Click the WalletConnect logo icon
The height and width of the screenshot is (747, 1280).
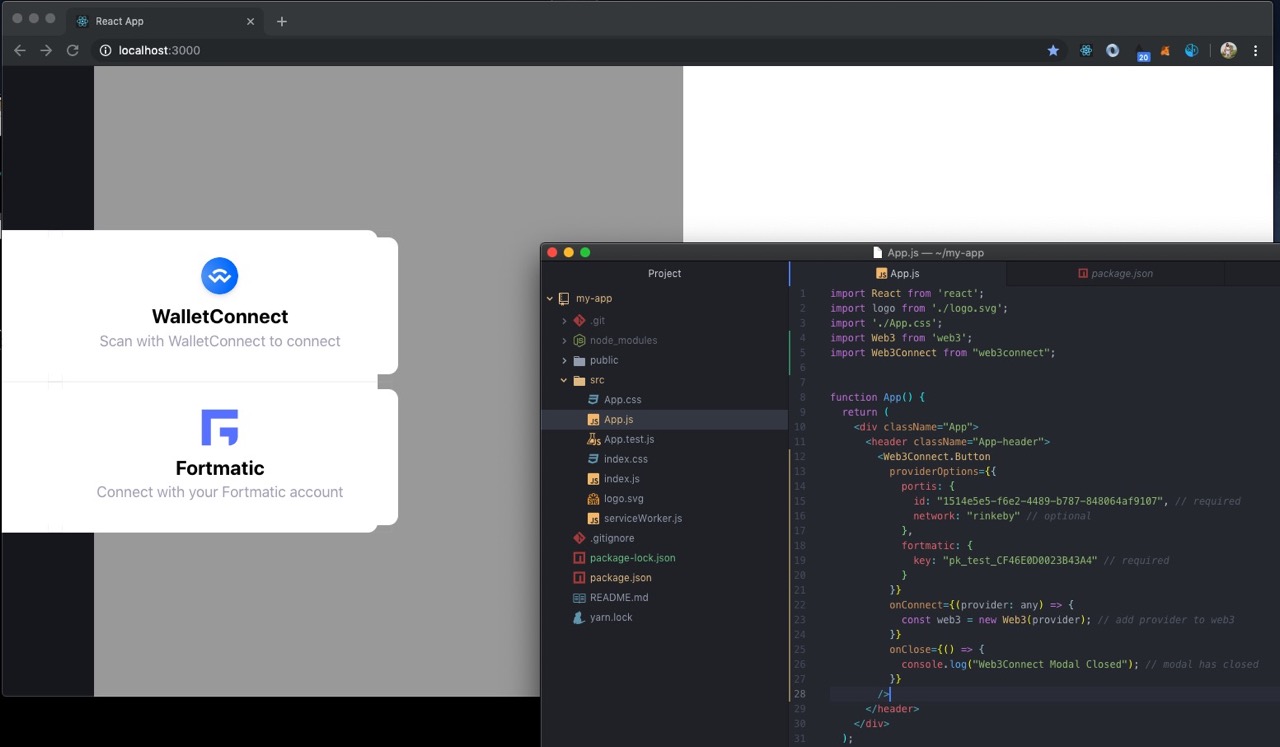click(x=219, y=276)
